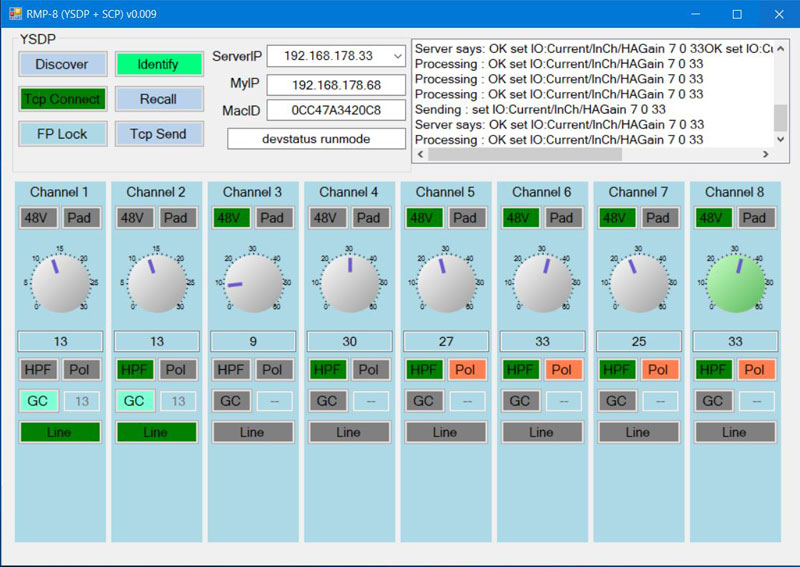
Task: Click the green Identify button
Action: pyautogui.click(x=159, y=64)
